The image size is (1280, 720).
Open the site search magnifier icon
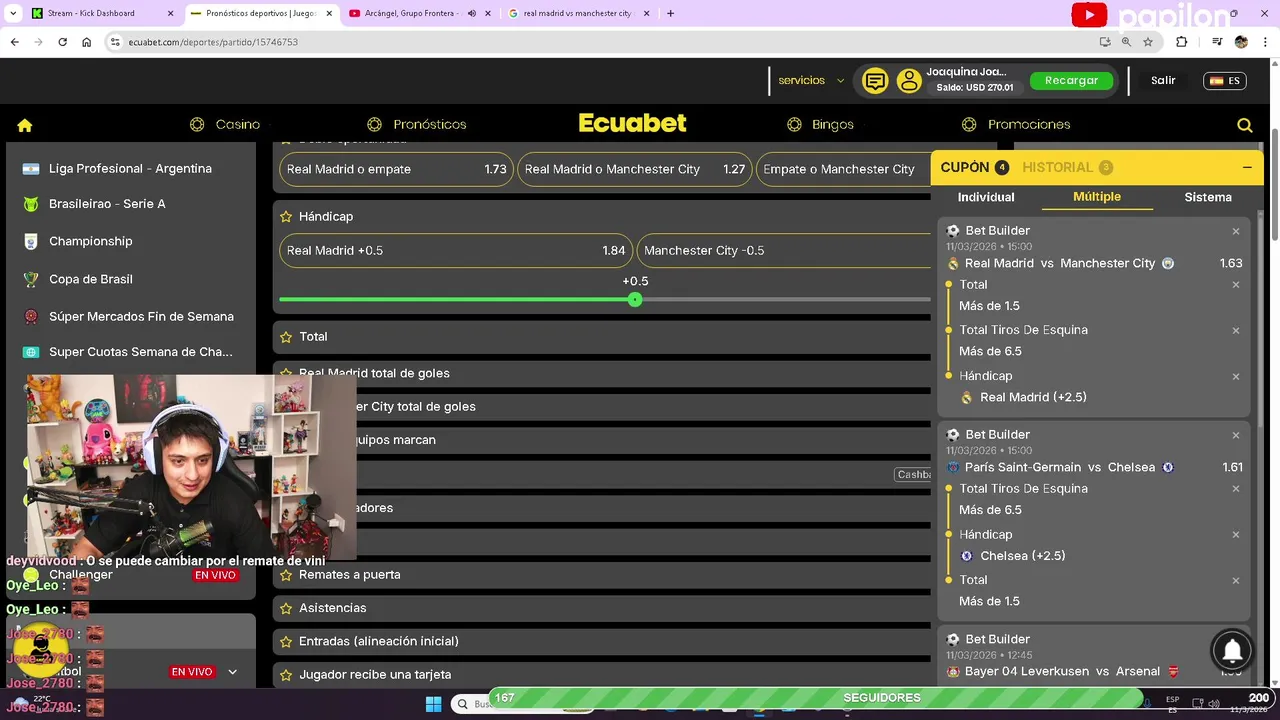coord(1245,125)
